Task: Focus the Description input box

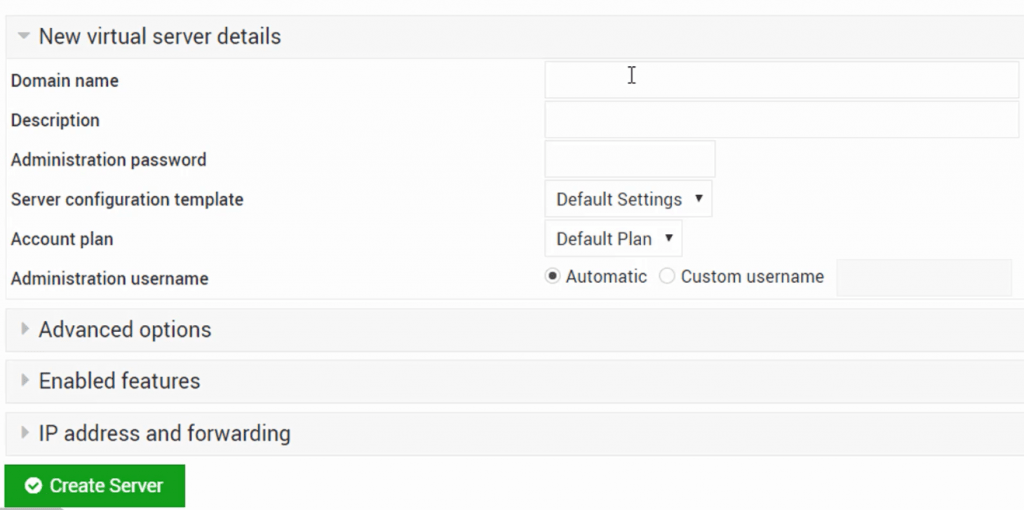Action: point(781,120)
